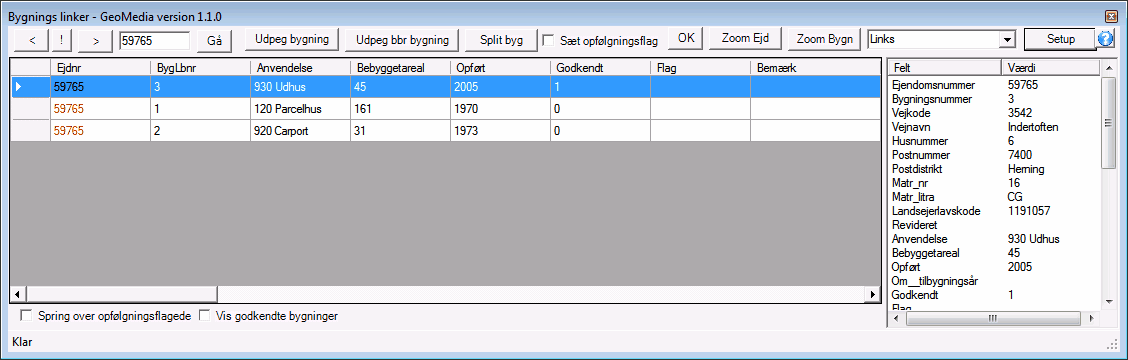The width and height of the screenshot is (1128, 360).
Task: Click details panel horizontal scrollbar thumb
Action: click(992, 318)
